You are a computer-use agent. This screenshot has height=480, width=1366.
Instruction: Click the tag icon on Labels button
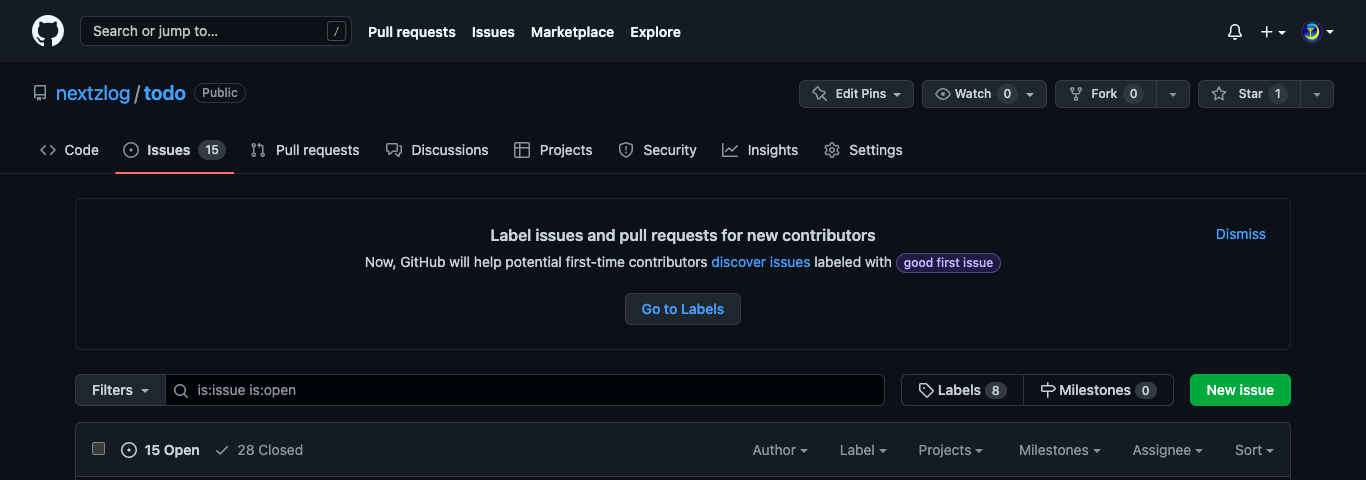926,390
